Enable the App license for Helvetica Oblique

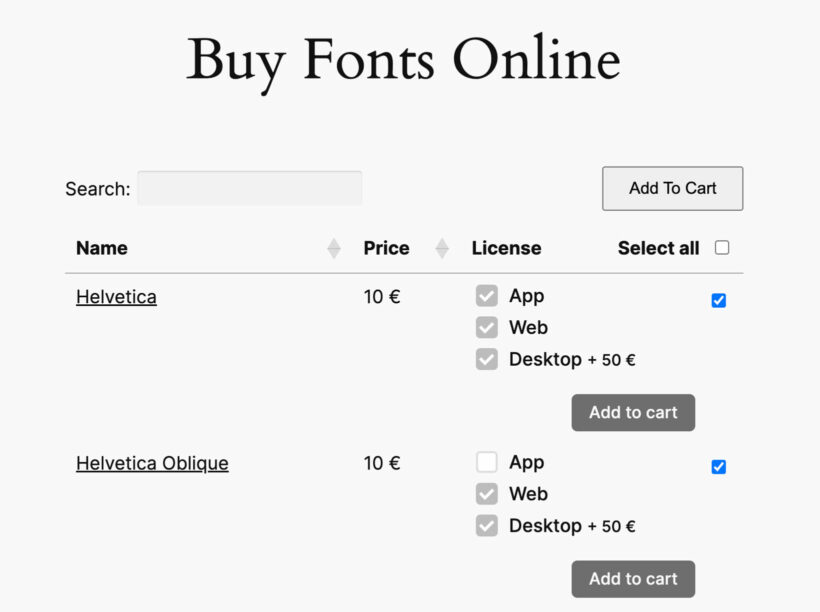click(x=486, y=462)
